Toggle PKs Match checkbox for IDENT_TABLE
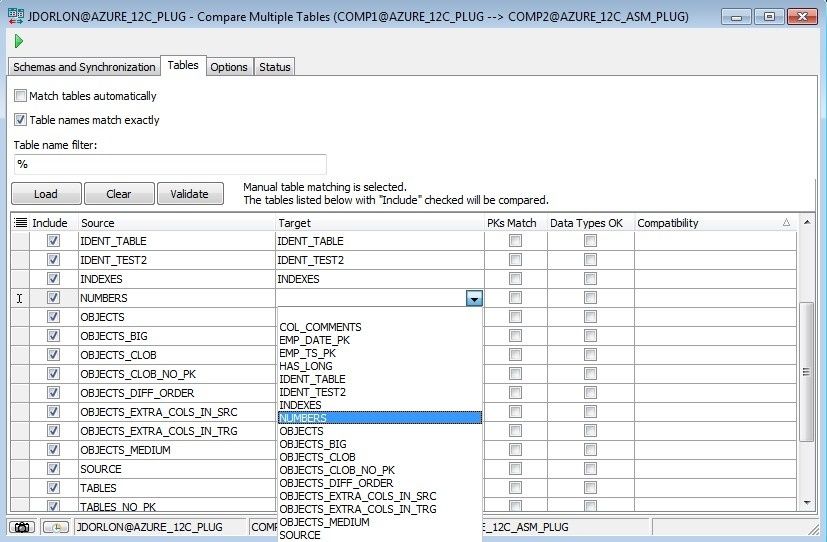This screenshot has width=827, height=542. (515, 241)
